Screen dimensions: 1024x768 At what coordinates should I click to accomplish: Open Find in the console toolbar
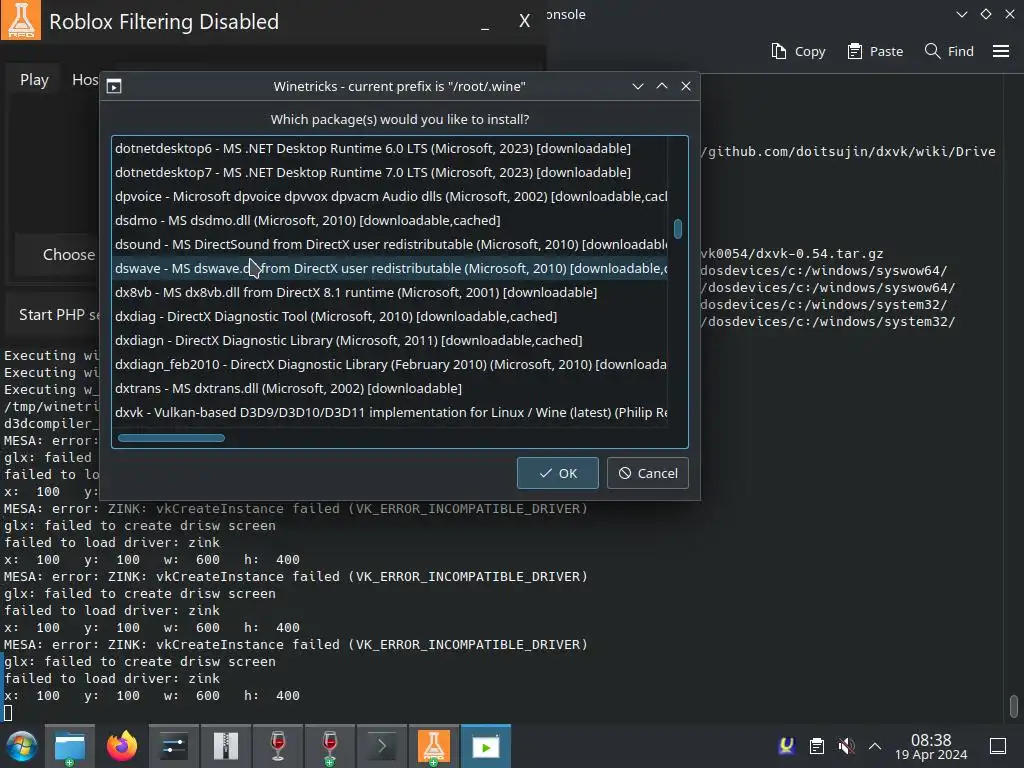pyautogui.click(x=949, y=51)
